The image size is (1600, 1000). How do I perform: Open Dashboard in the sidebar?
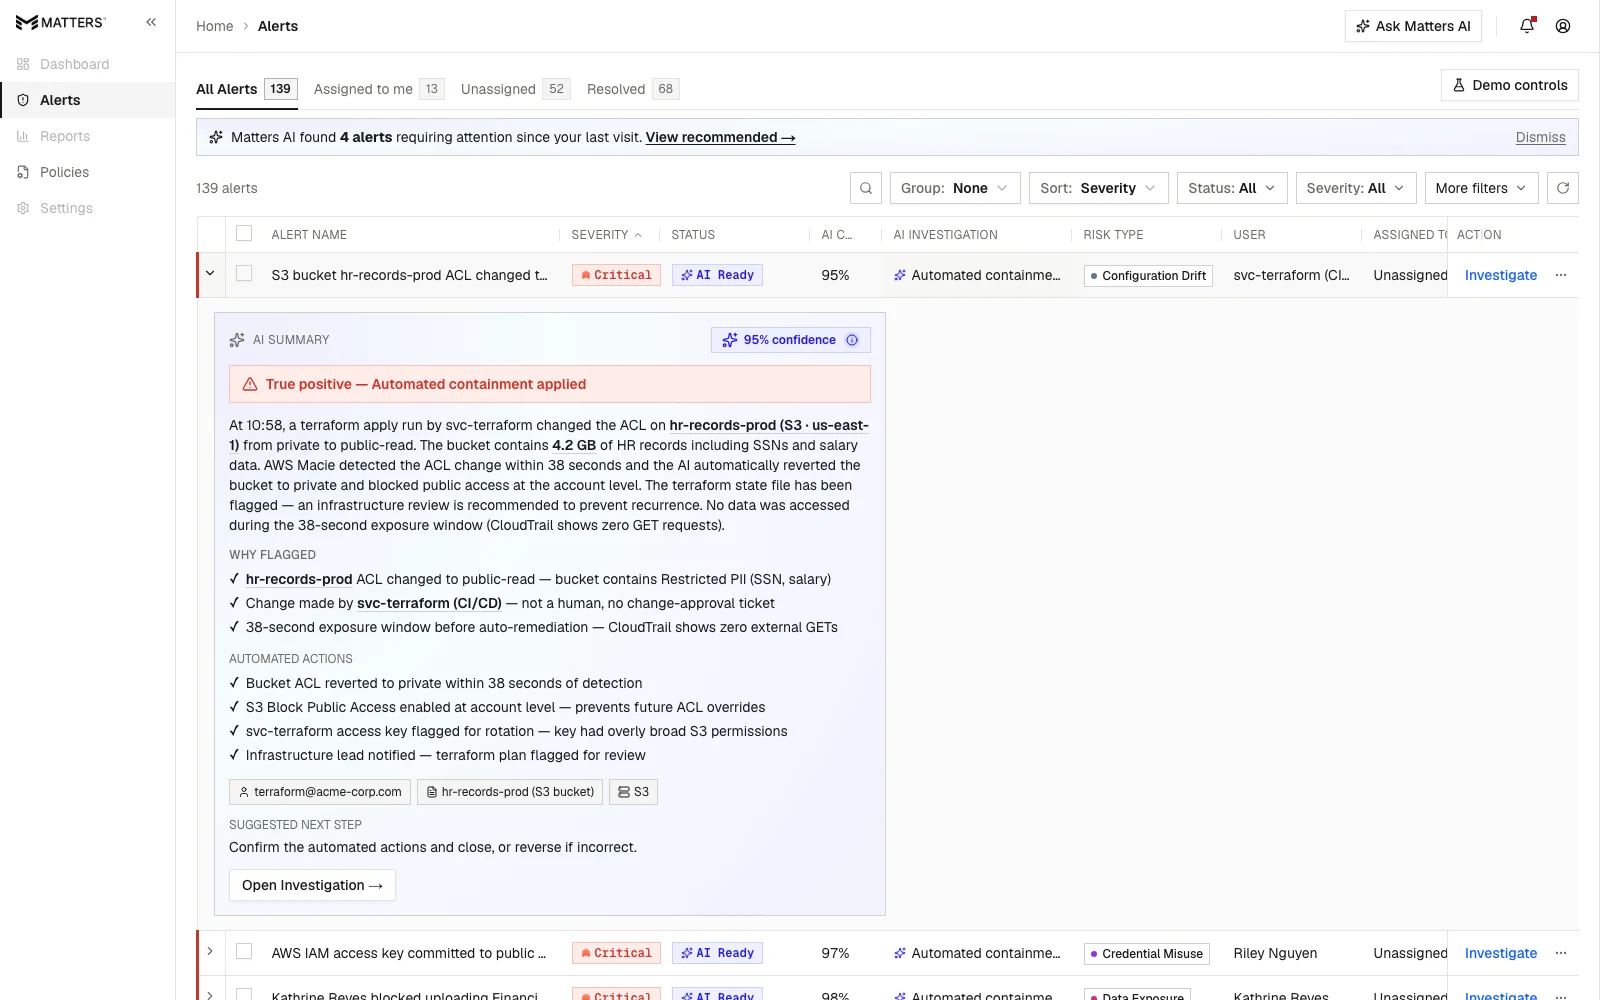[x=88, y=64]
